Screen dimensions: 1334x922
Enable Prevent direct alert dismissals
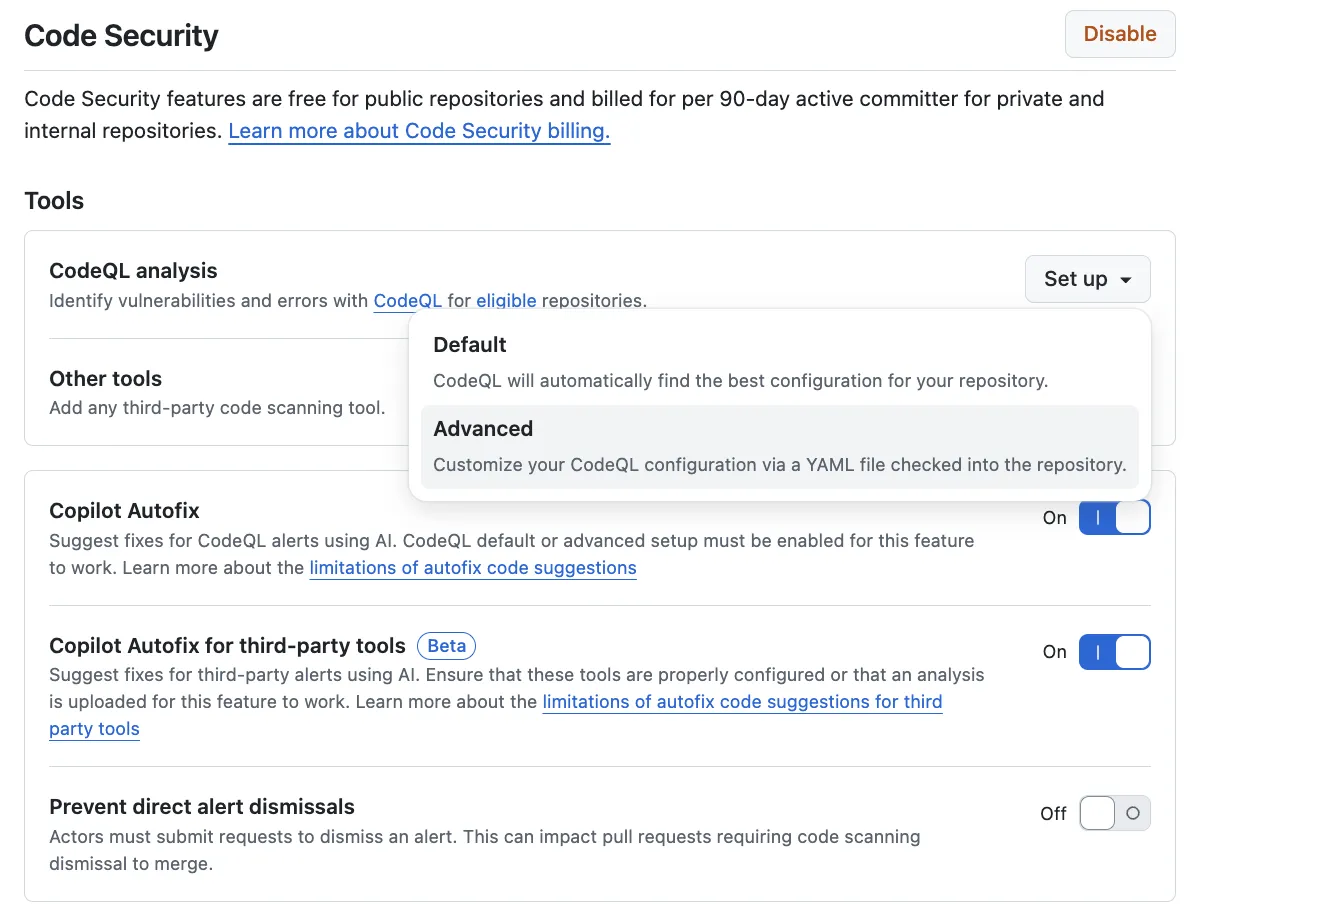(1113, 813)
